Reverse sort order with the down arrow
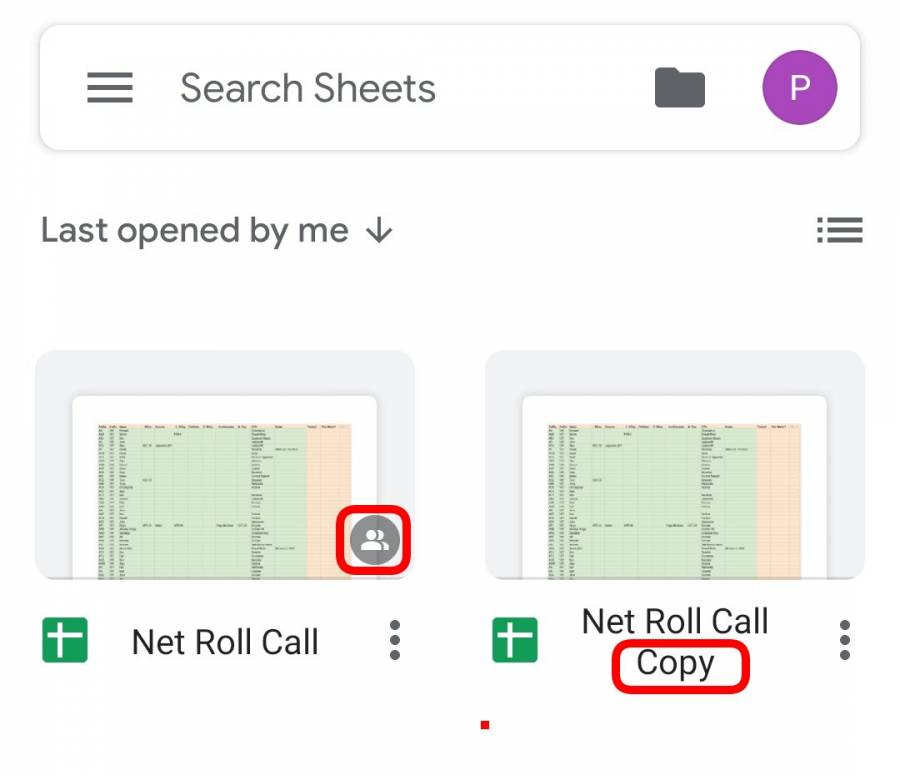Image resolution: width=900 pixels, height=775 pixels. click(x=379, y=232)
